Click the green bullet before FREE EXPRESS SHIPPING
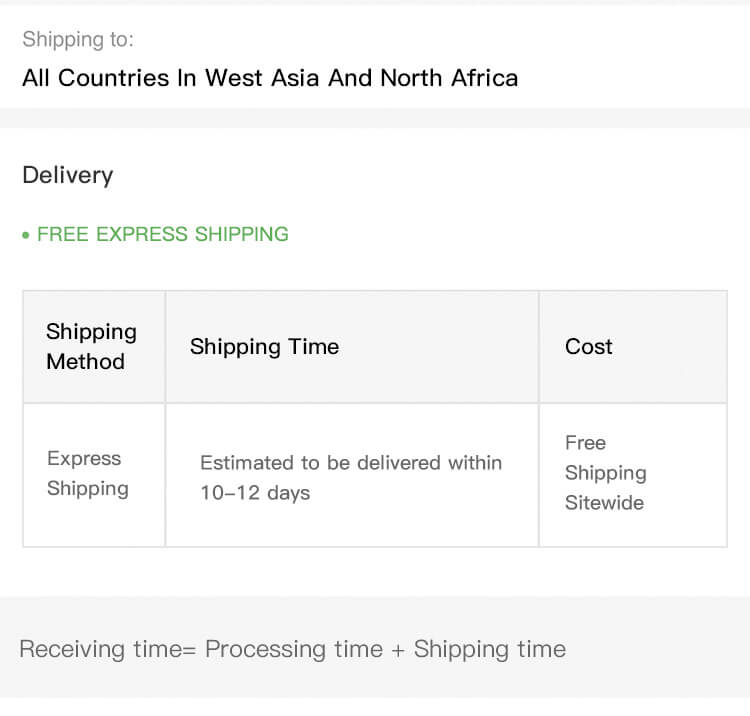The height and width of the screenshot is (716, 750). pyautogui.click(x=26, y=236)
